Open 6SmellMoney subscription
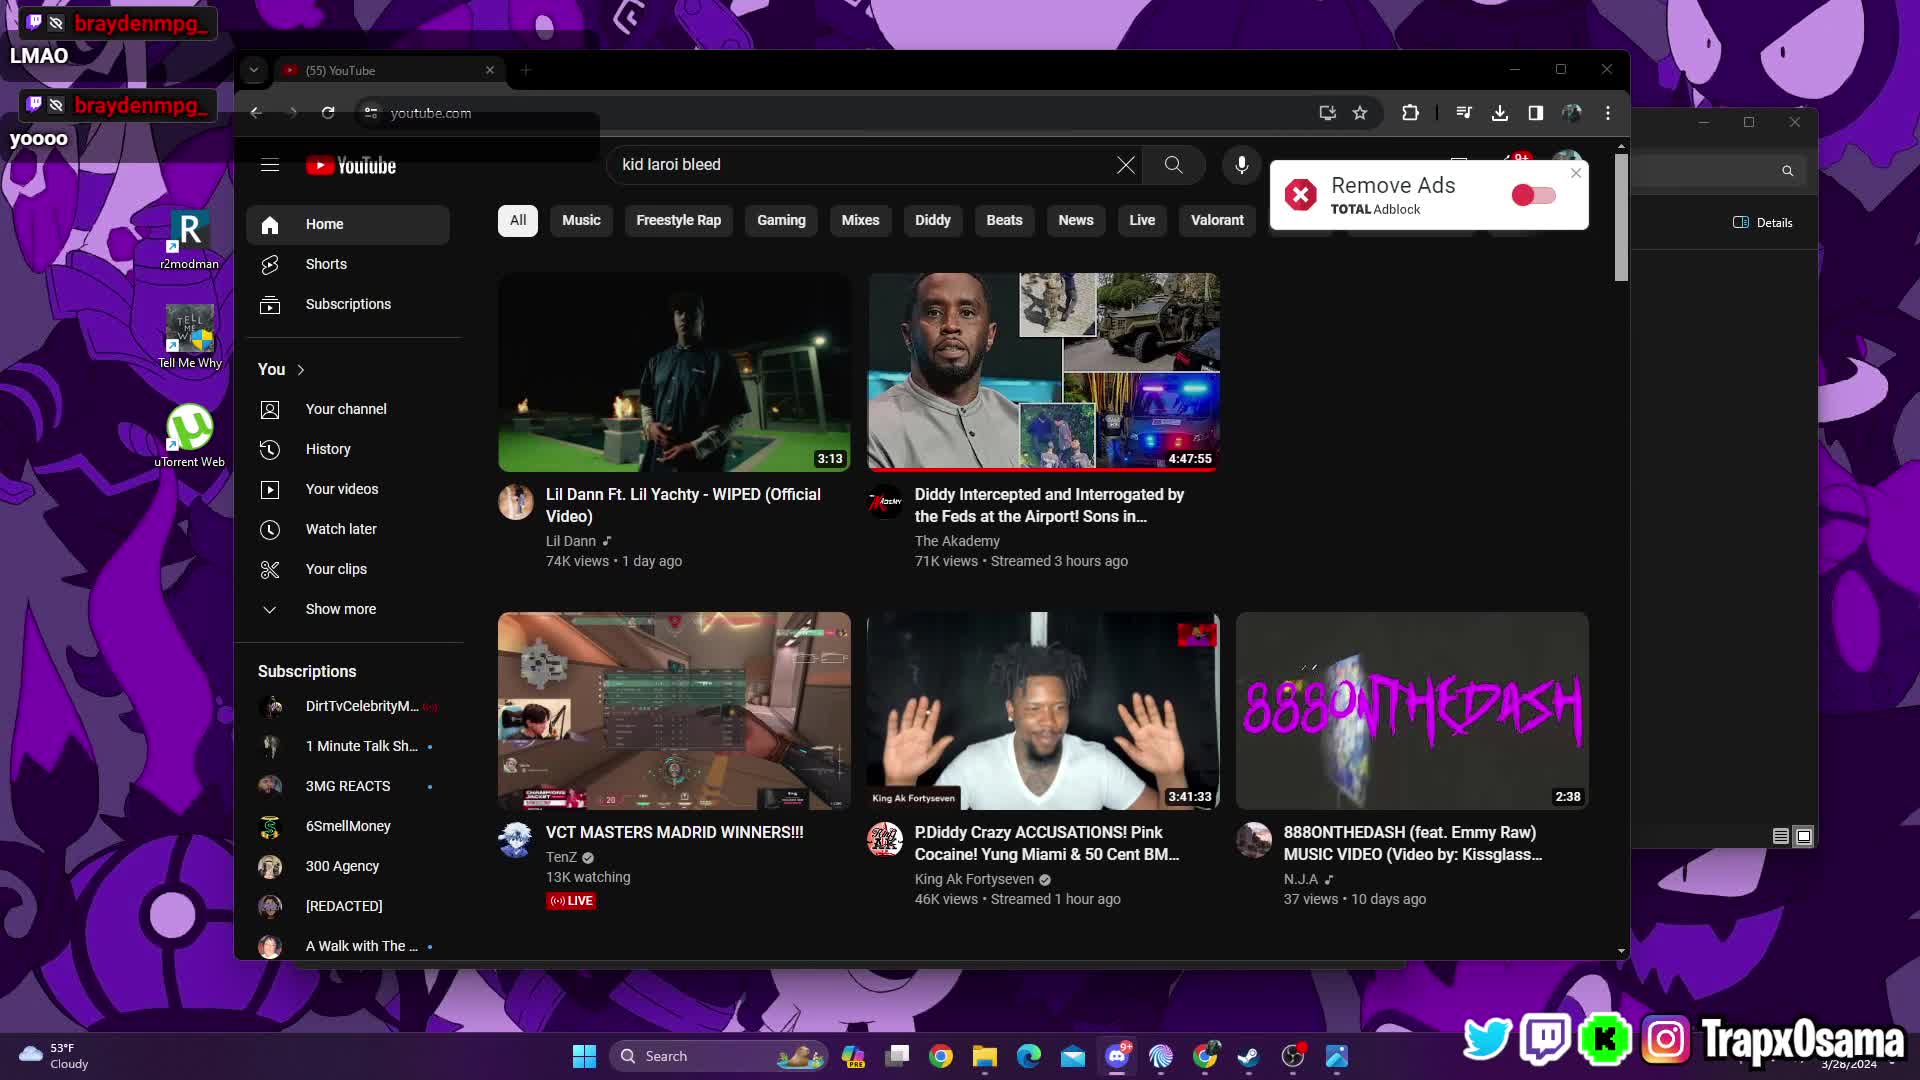Viewport: 1920px width, 1080px height. tap(348, 827)
